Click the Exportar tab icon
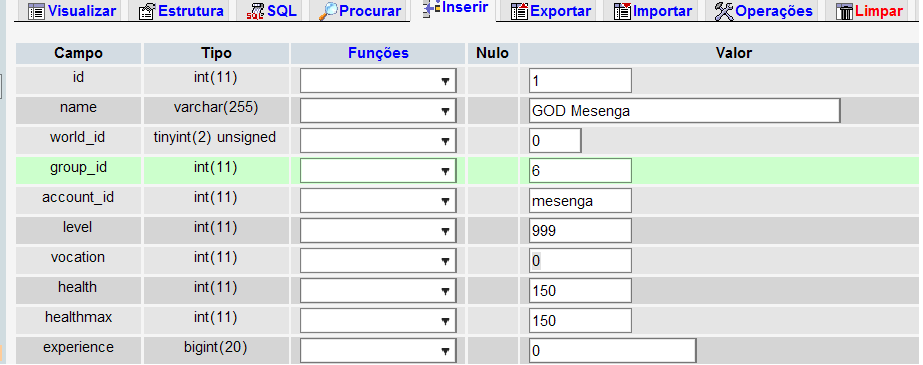This screenshot has height=365, width=923. (x=519, y=11)
